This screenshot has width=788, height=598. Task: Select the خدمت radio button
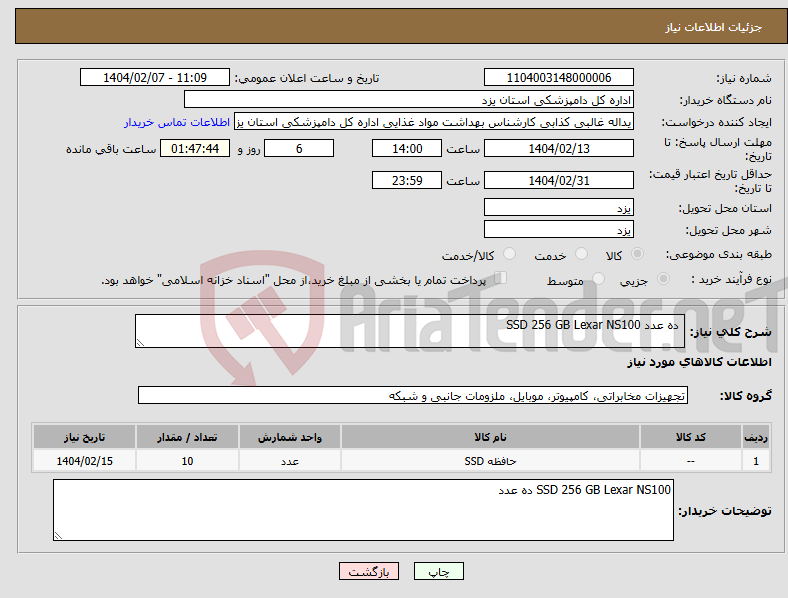(x=581, y=254)
